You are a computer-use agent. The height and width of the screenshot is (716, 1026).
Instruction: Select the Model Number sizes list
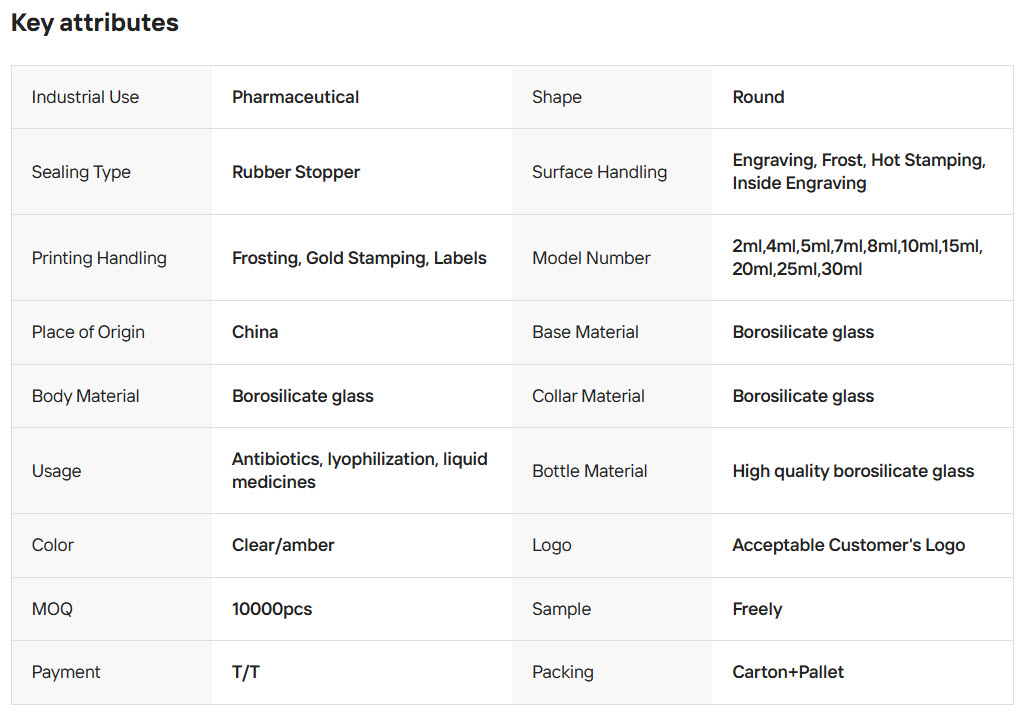857,258
